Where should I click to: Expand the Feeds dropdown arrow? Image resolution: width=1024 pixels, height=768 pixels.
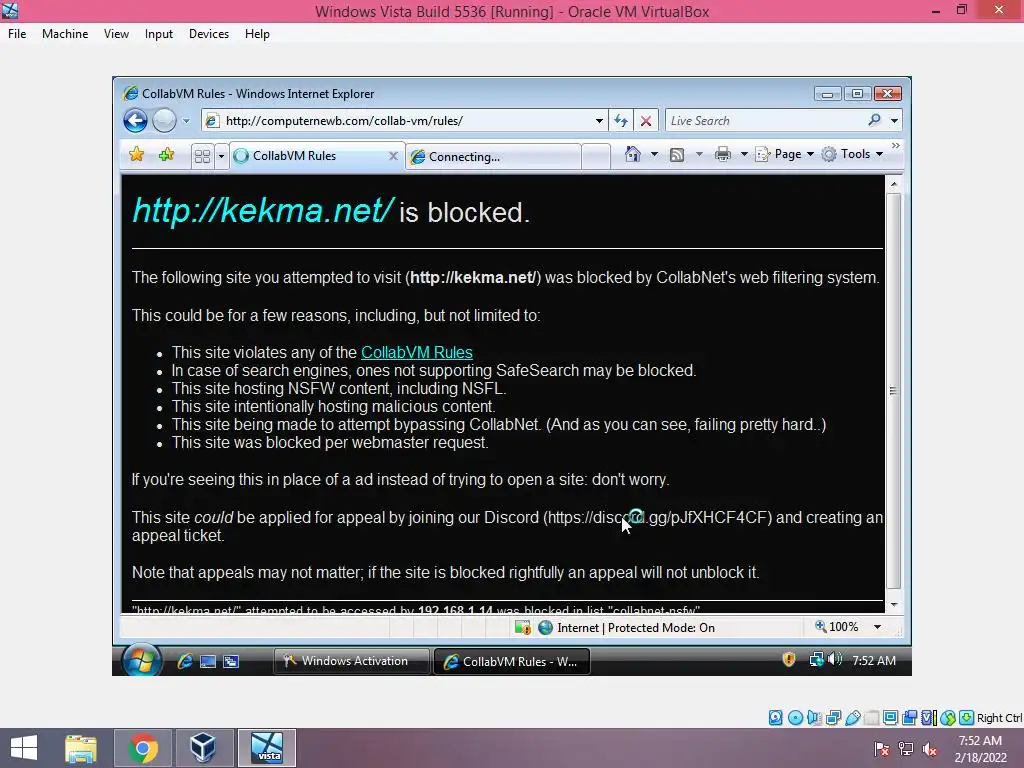[699, 154]
